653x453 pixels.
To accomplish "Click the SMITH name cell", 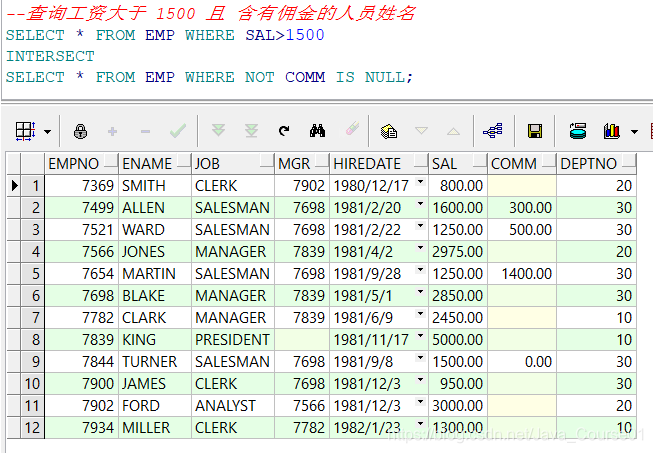I will 155,186.
